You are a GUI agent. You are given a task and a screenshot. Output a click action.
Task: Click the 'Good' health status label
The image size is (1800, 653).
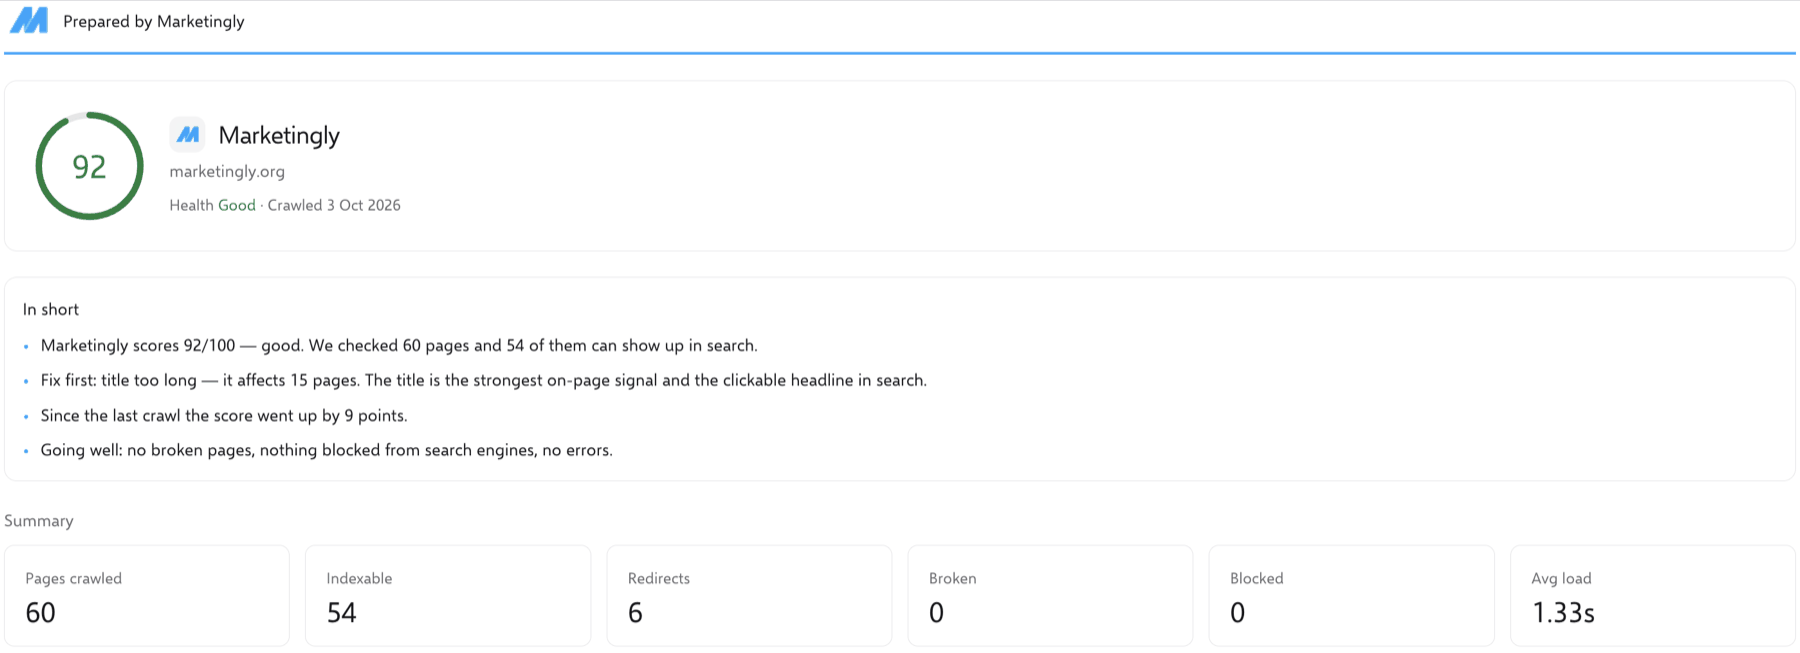coord(237,205)
